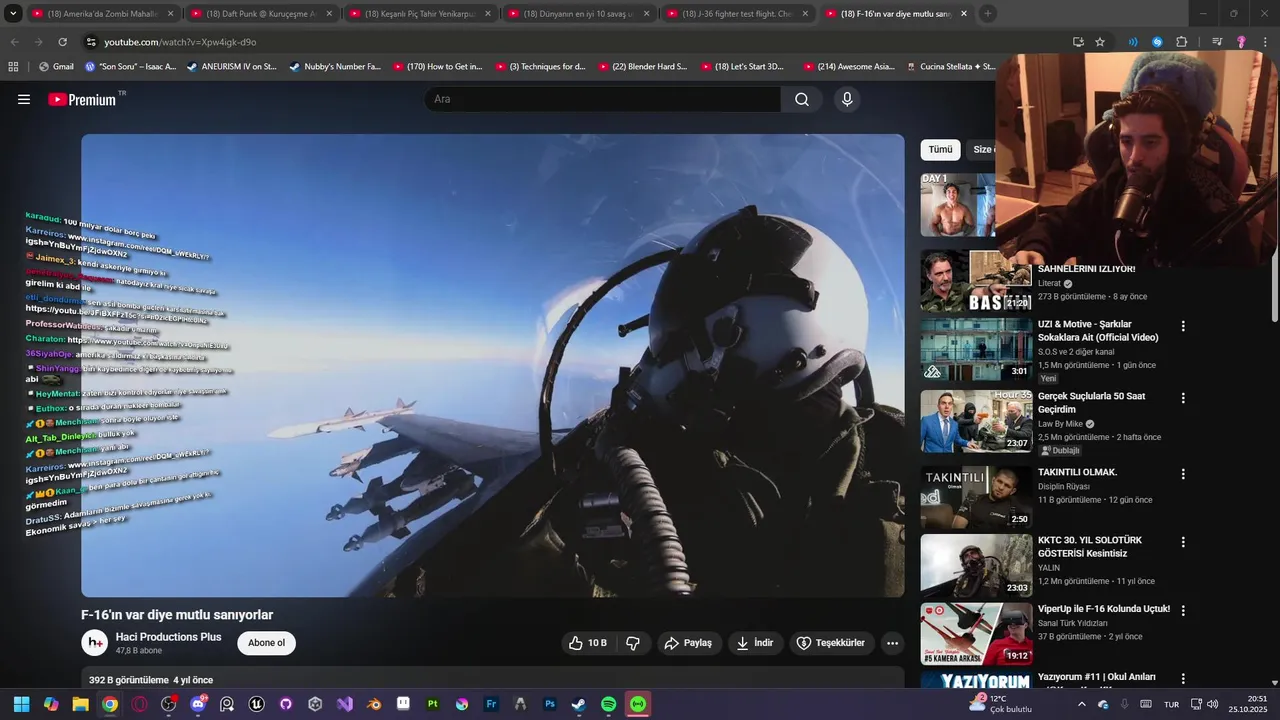
Task: Open Photoshop from the taskbar
Action: point(550,704)
